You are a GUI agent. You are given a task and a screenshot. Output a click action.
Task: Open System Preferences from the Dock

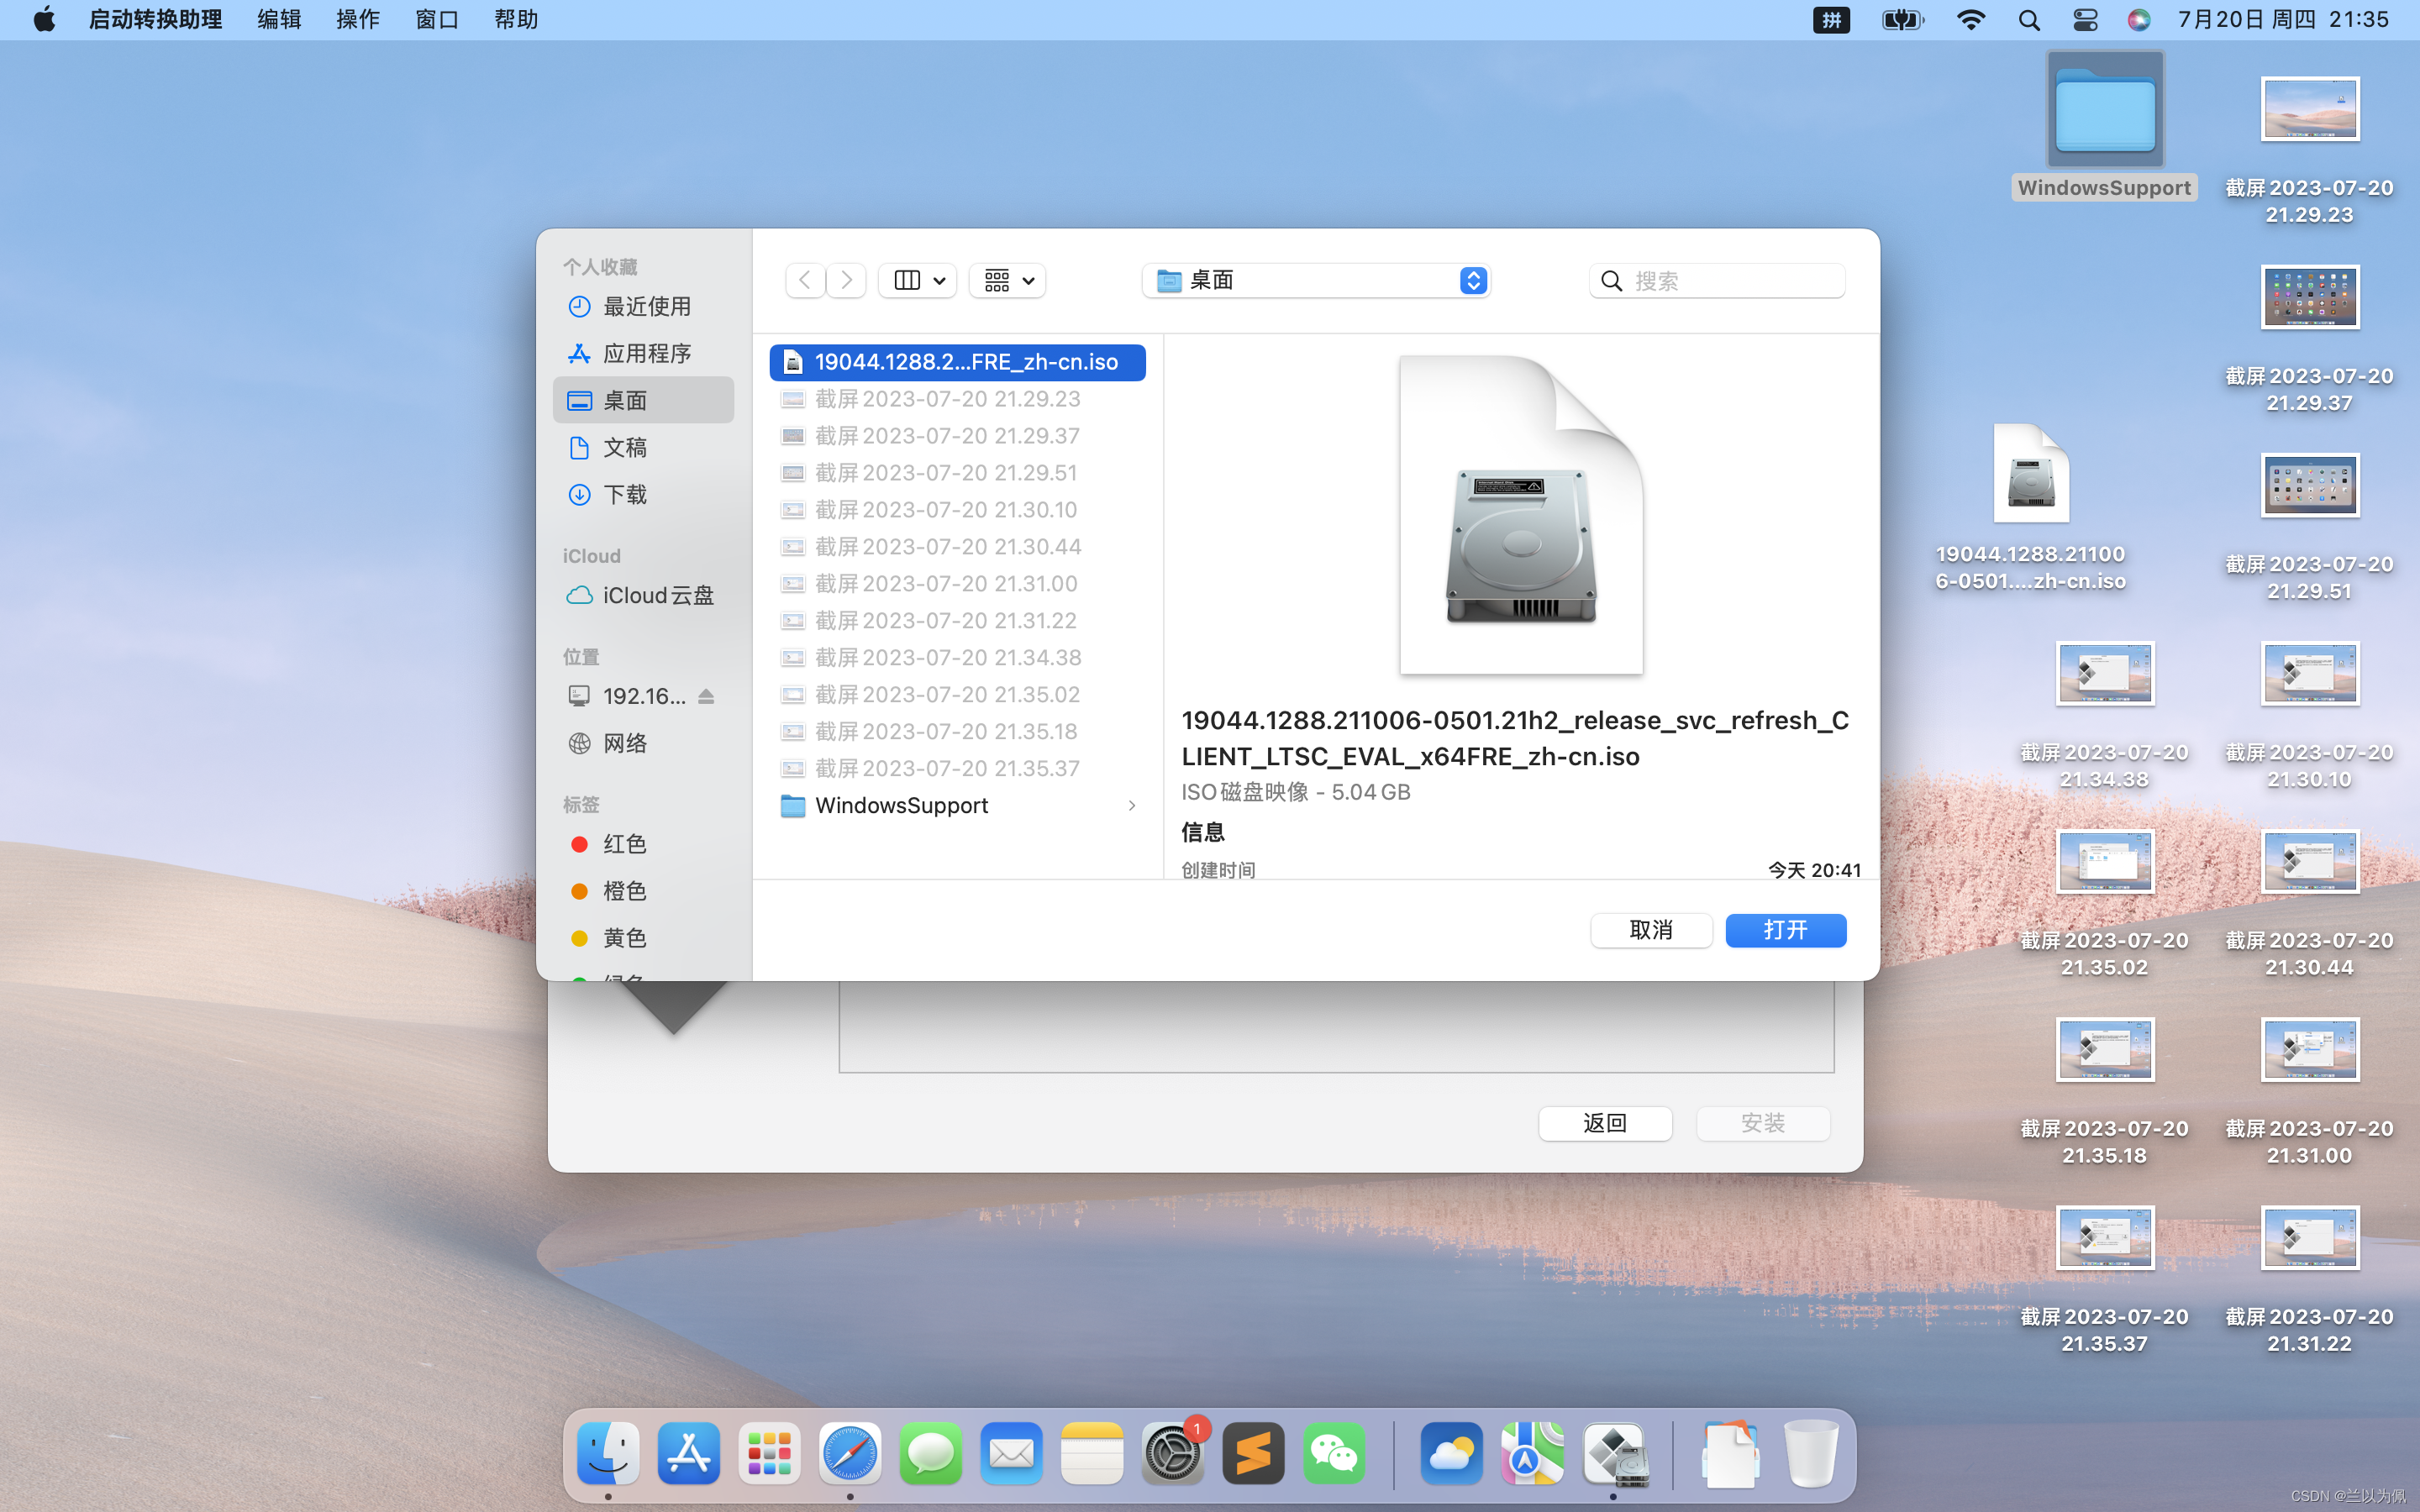tap(1172, 1453)
